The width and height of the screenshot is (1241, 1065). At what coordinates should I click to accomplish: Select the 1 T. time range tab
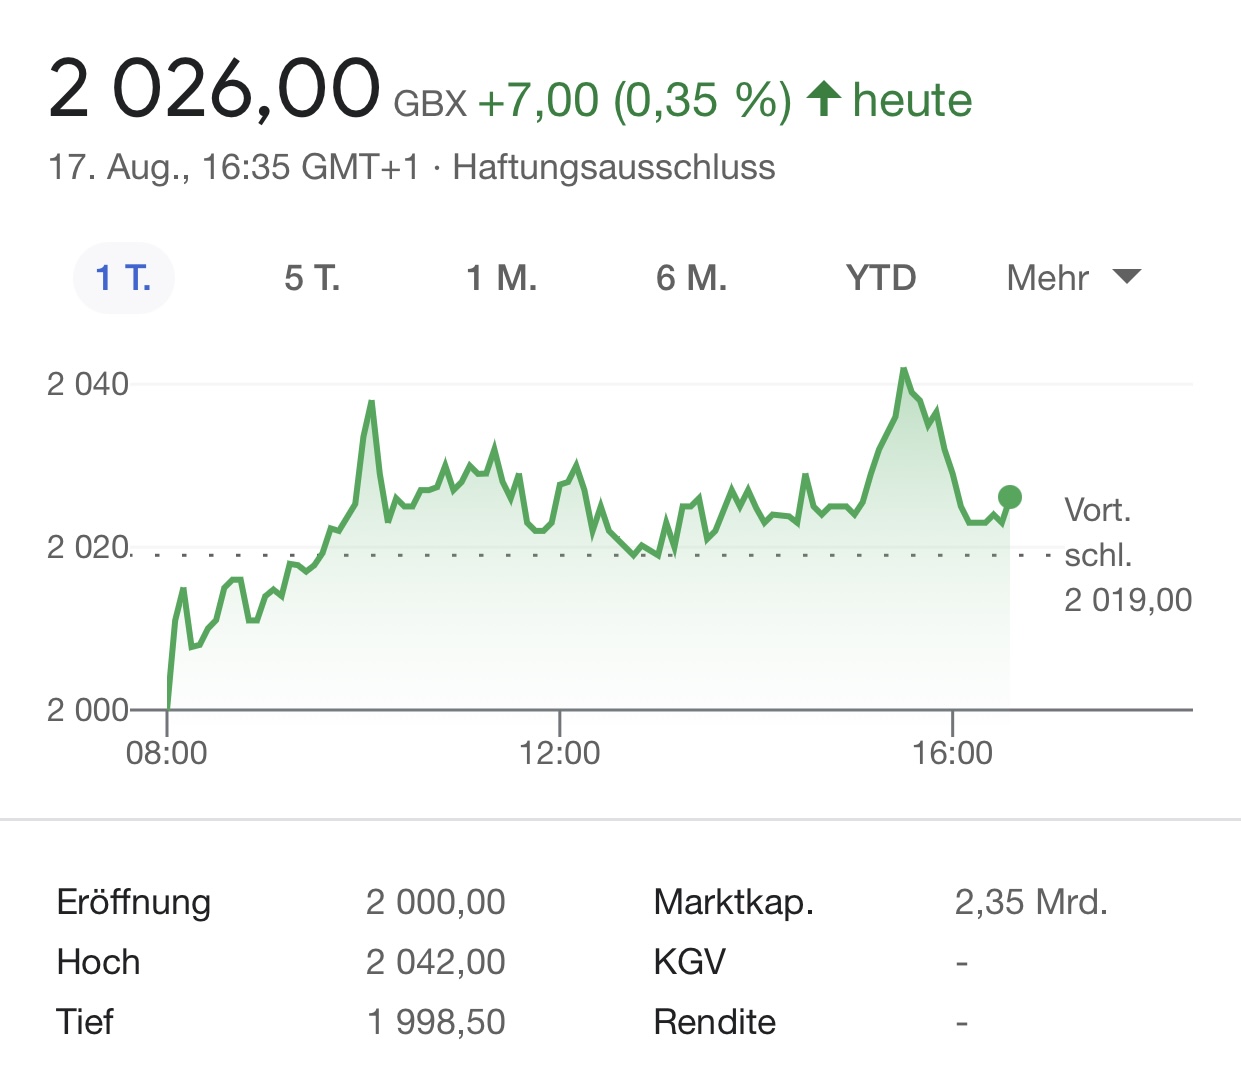[x=123, y=277]
